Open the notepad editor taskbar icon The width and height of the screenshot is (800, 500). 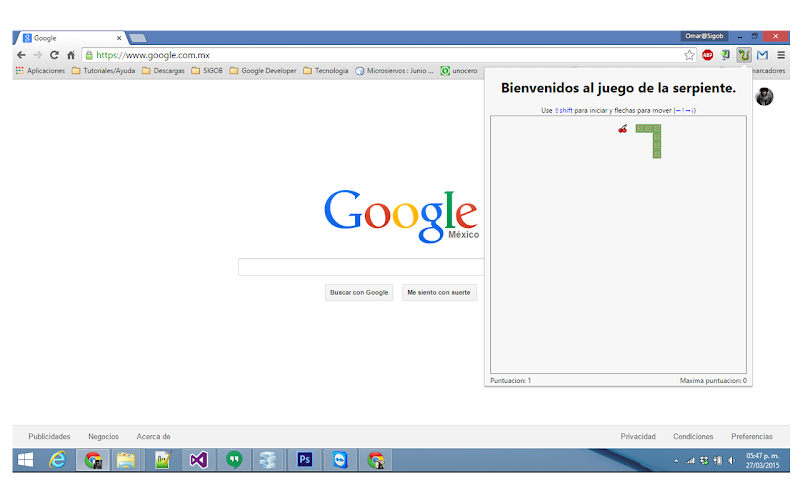tap(163, 460)
